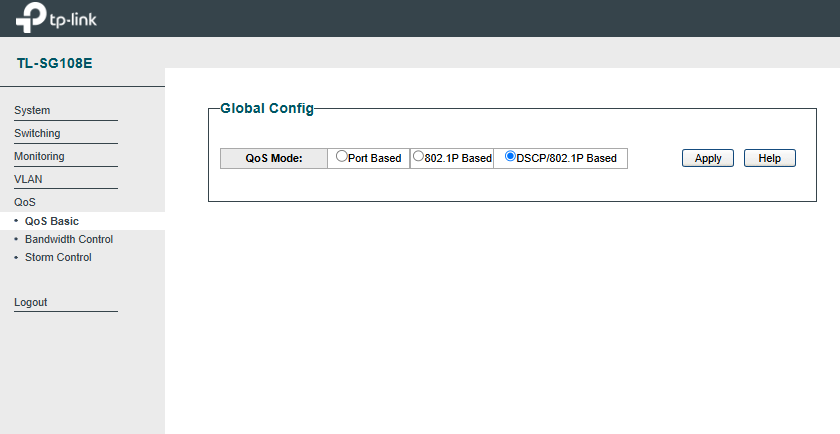Select the 802.1P Based QoS mode
The width and height of the screenshot is (840, 434).
[418, 156]
